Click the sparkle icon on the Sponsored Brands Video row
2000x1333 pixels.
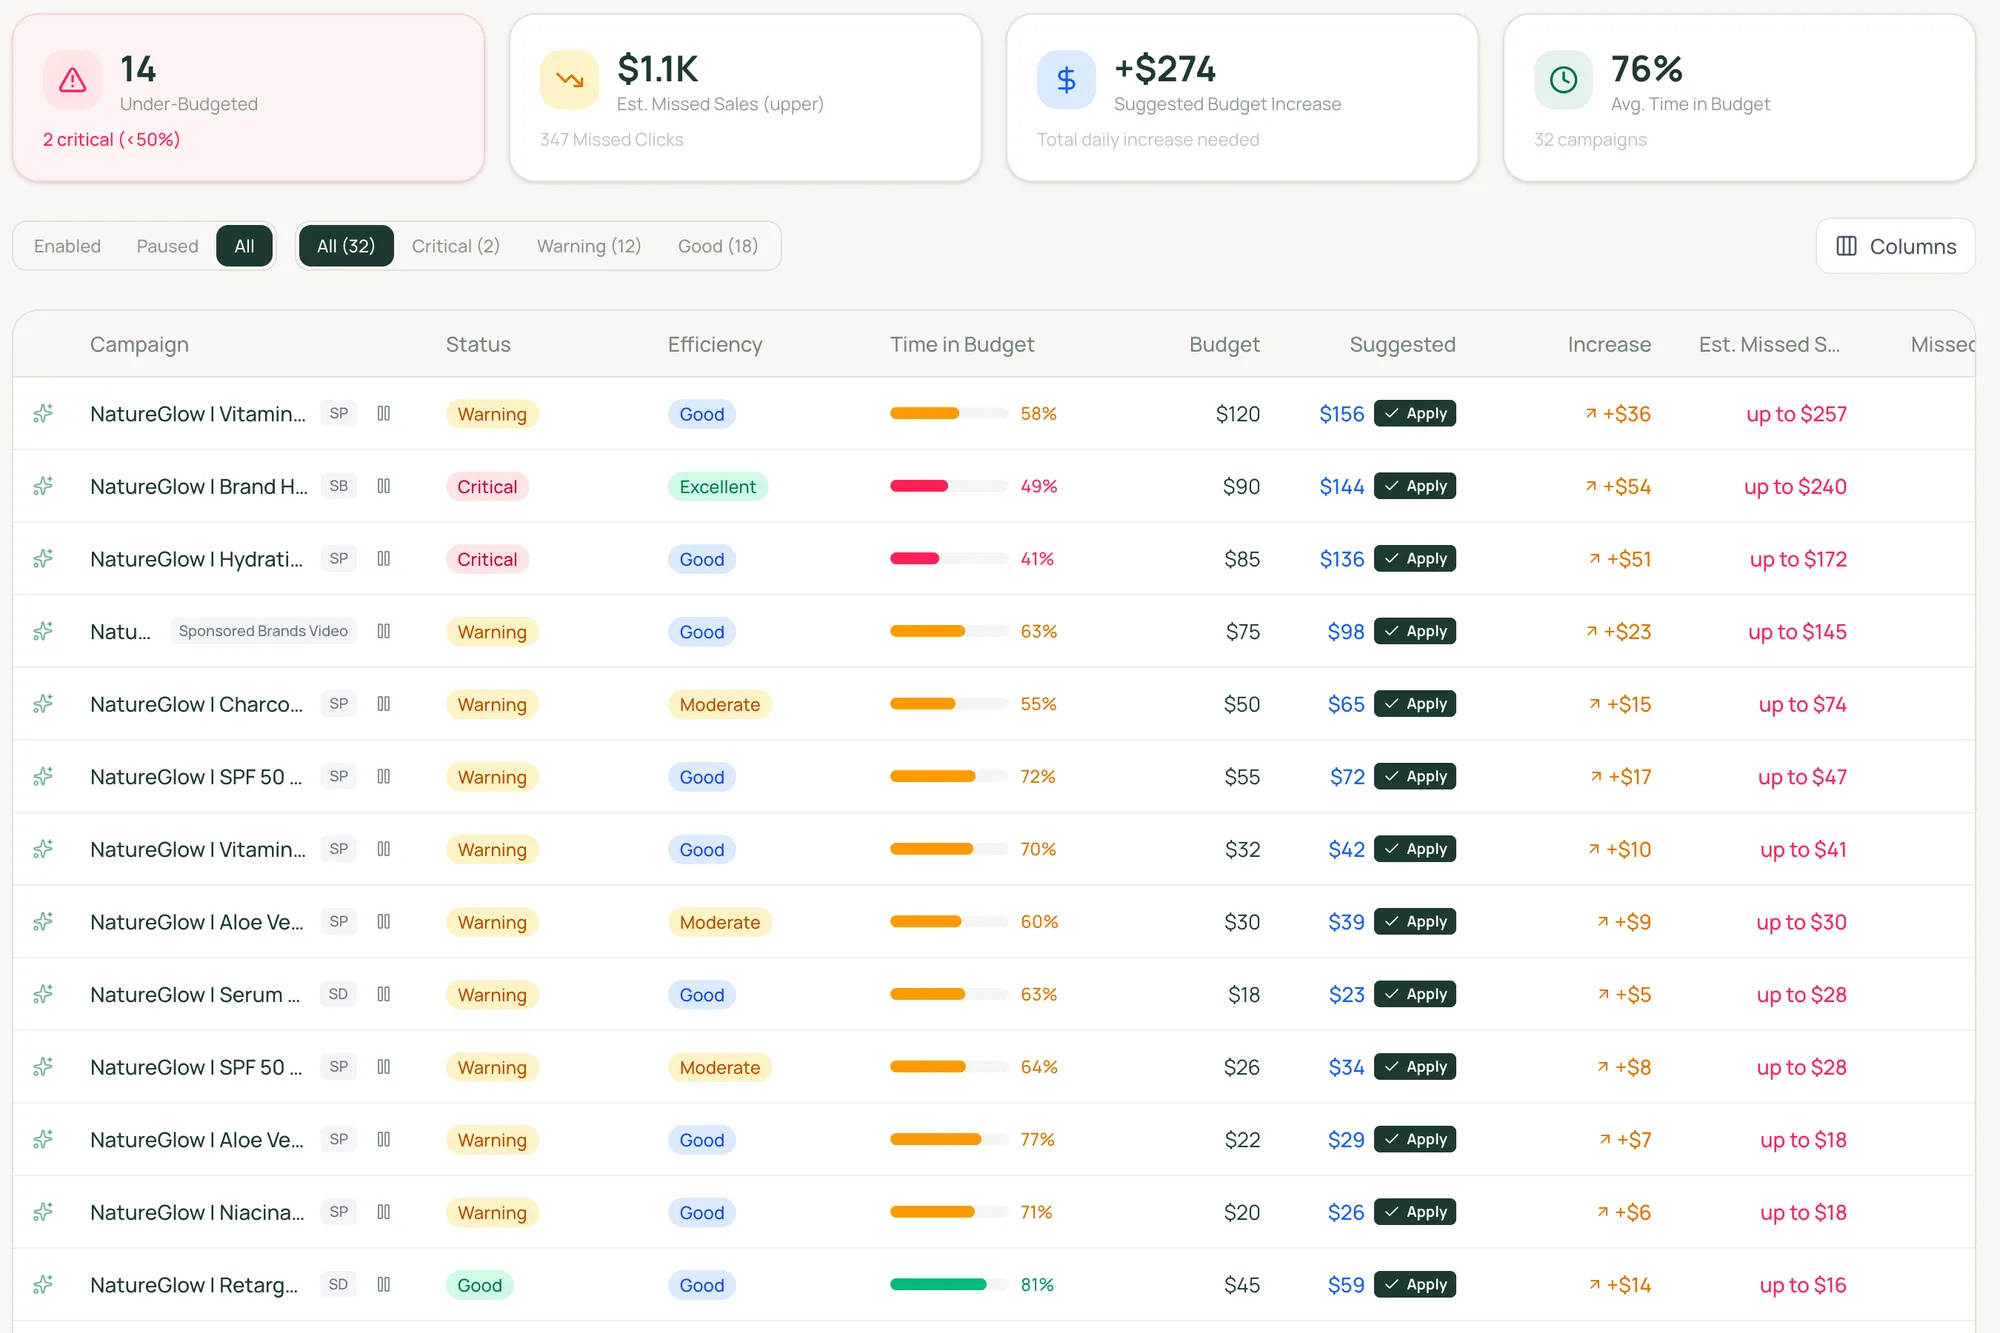point(43,631)
